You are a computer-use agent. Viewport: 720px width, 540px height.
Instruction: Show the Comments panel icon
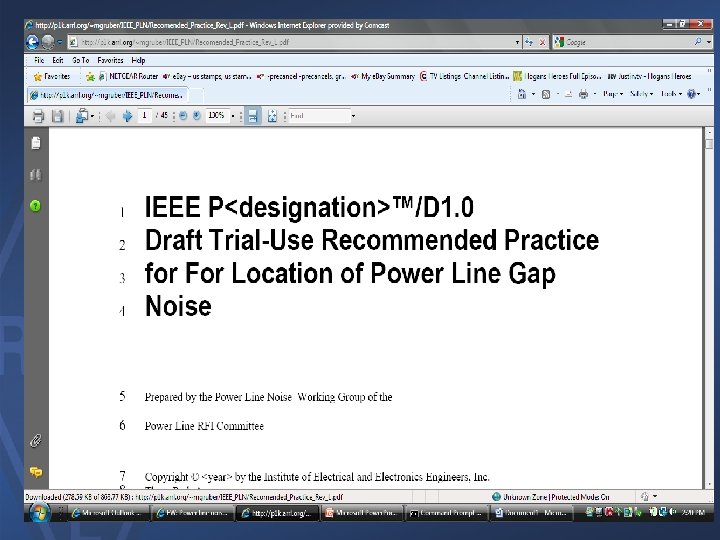pos(36,472)
